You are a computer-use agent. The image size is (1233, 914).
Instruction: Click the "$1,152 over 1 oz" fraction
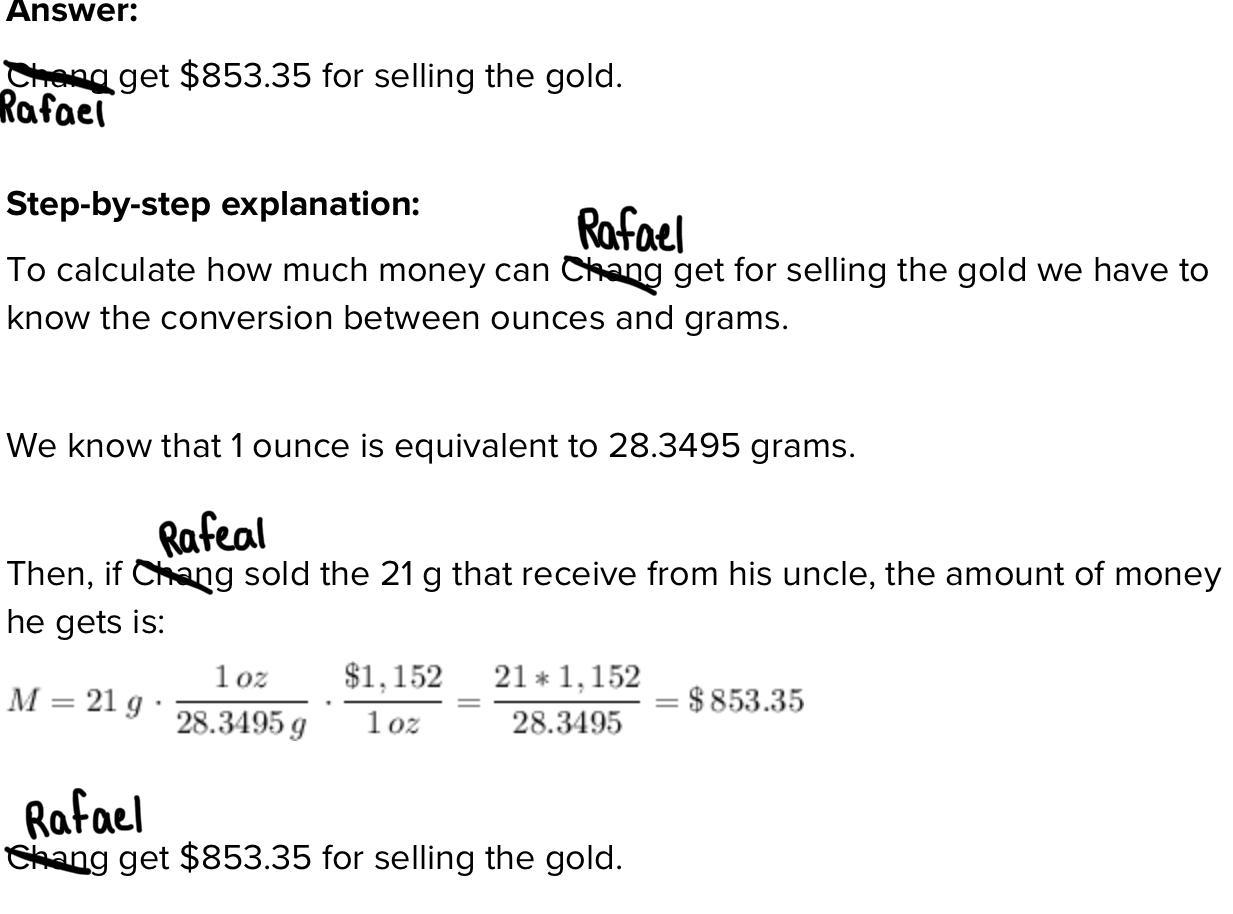click(x=392, y=699)
